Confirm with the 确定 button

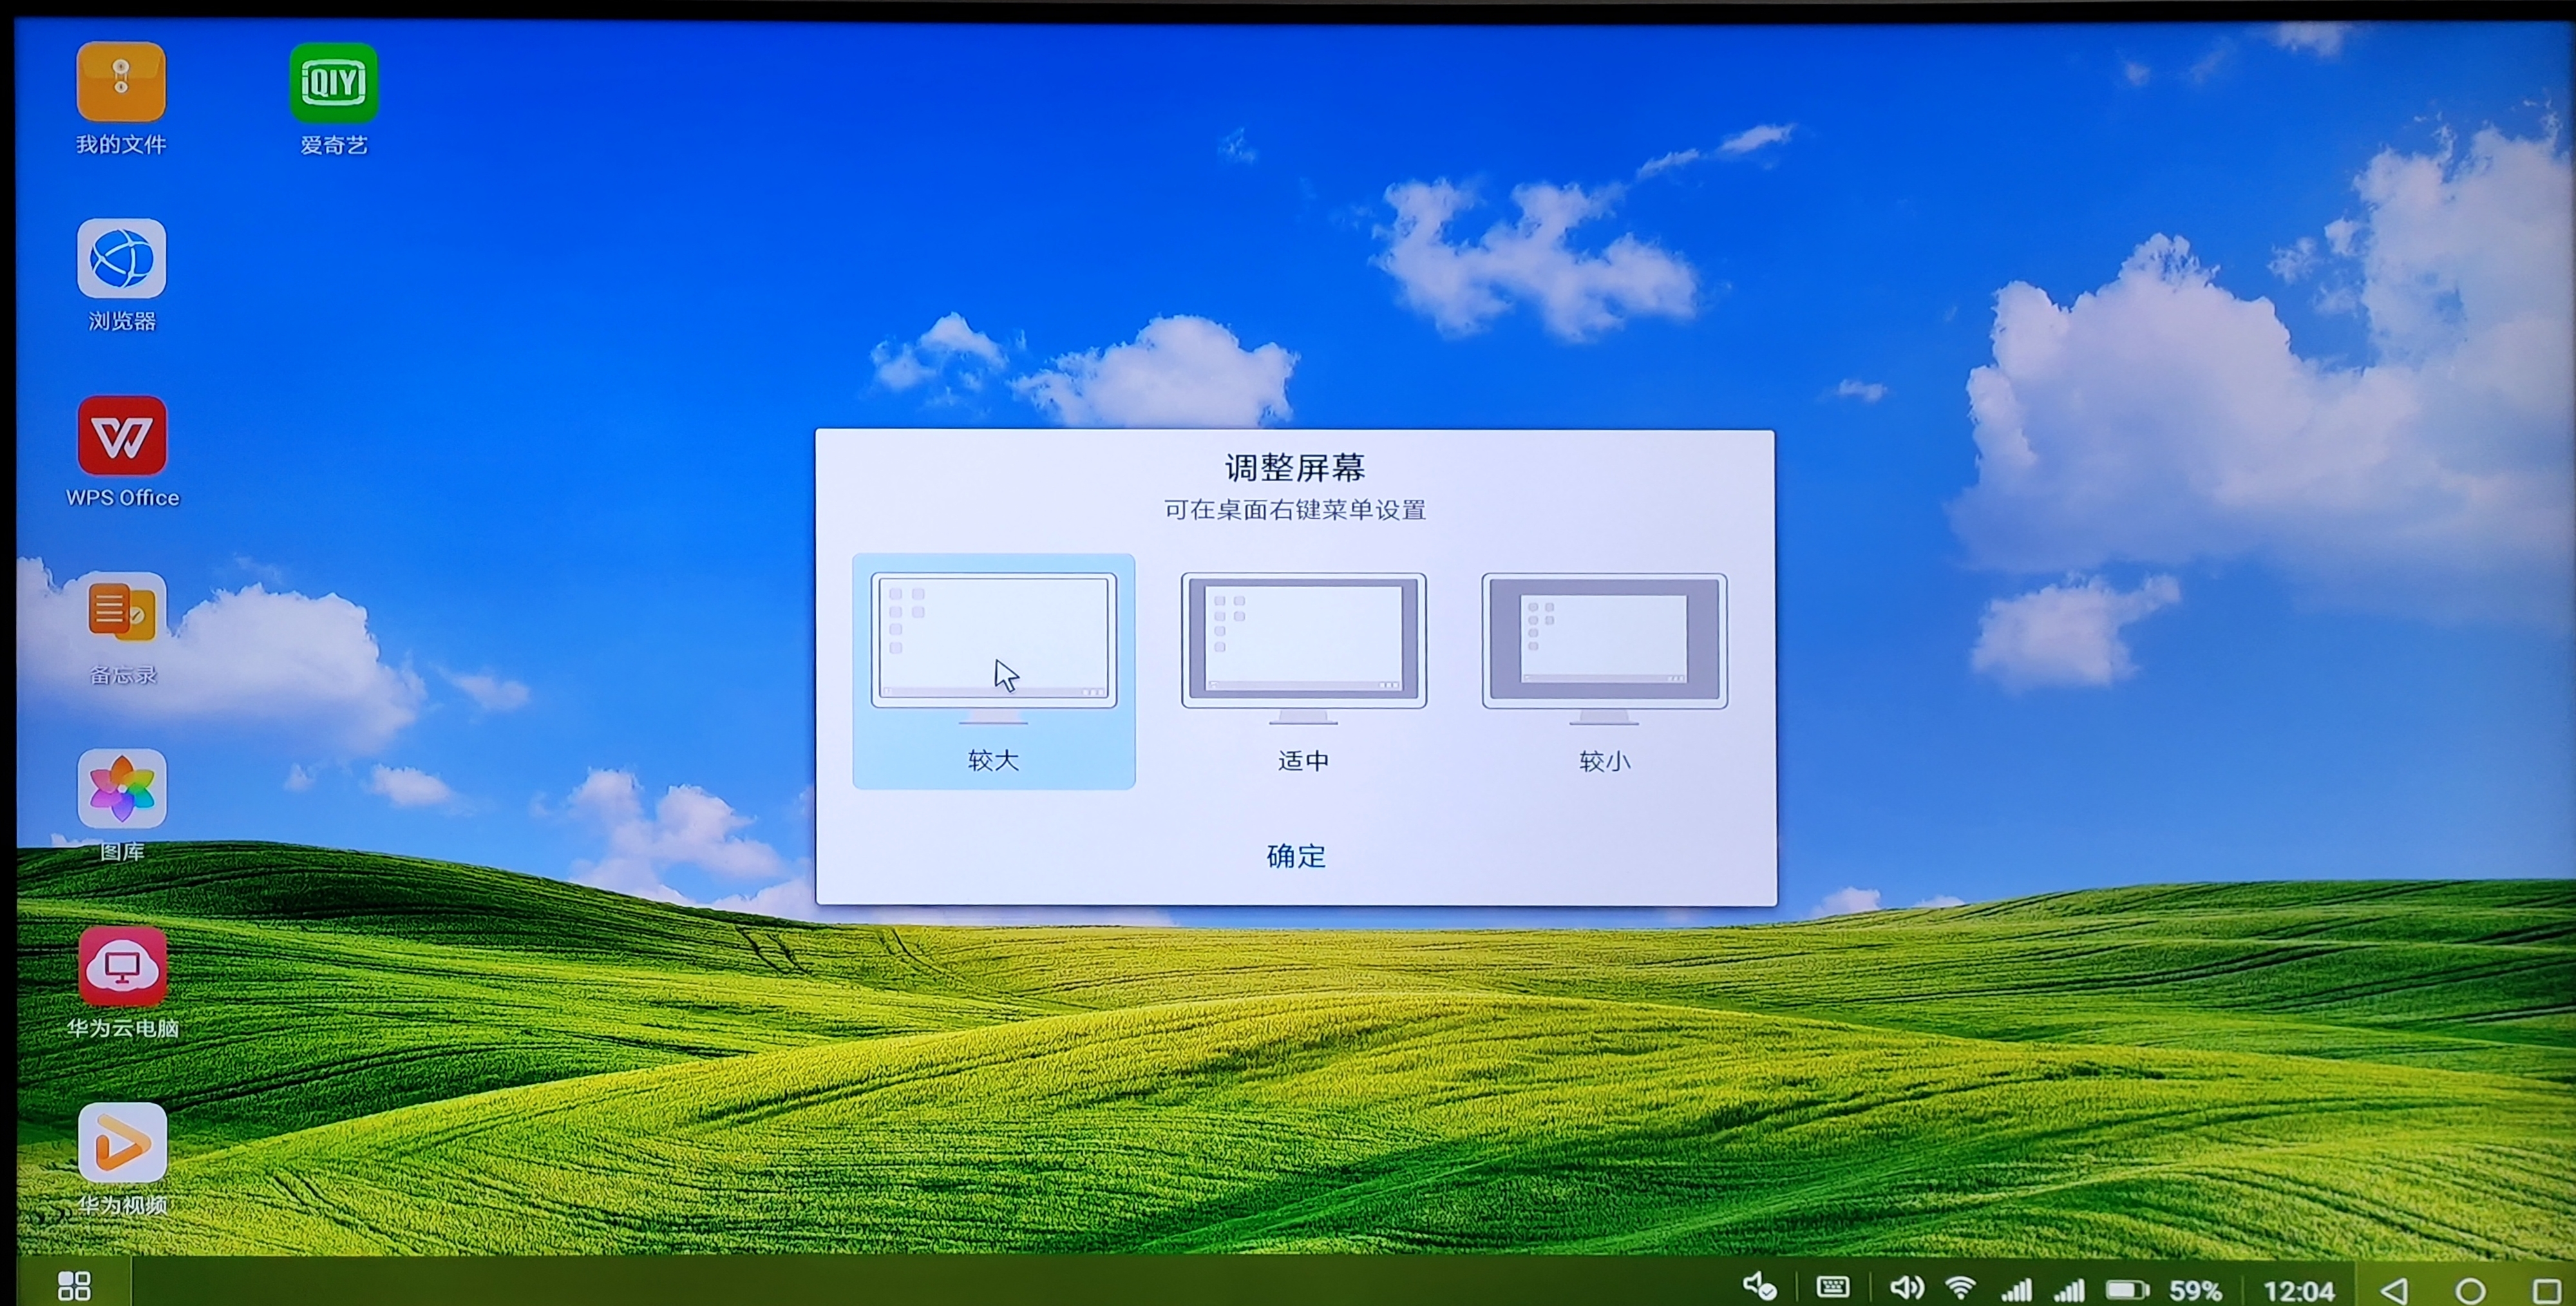[1296, 856]
